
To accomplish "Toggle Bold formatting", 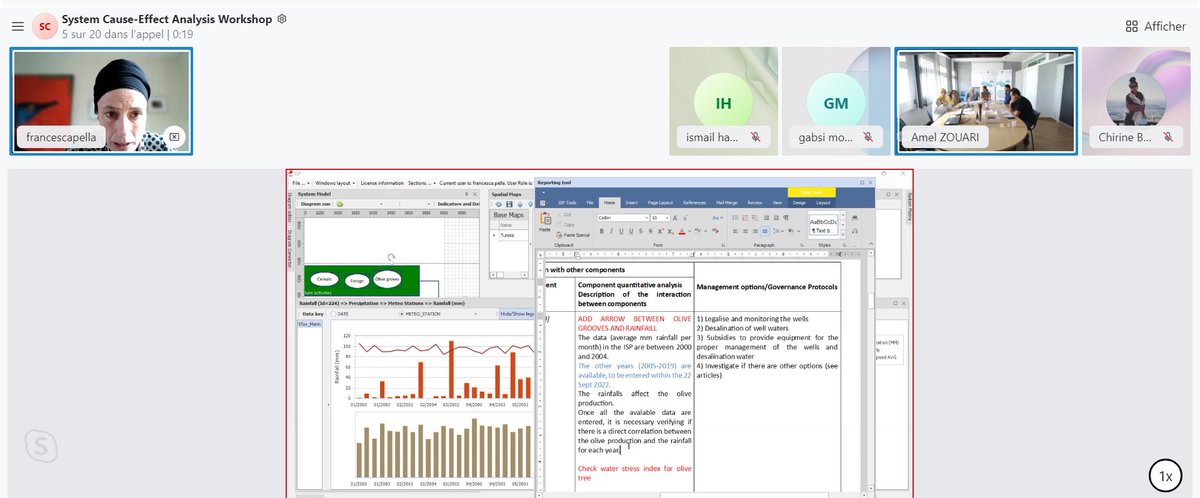I will coord(602,231).
